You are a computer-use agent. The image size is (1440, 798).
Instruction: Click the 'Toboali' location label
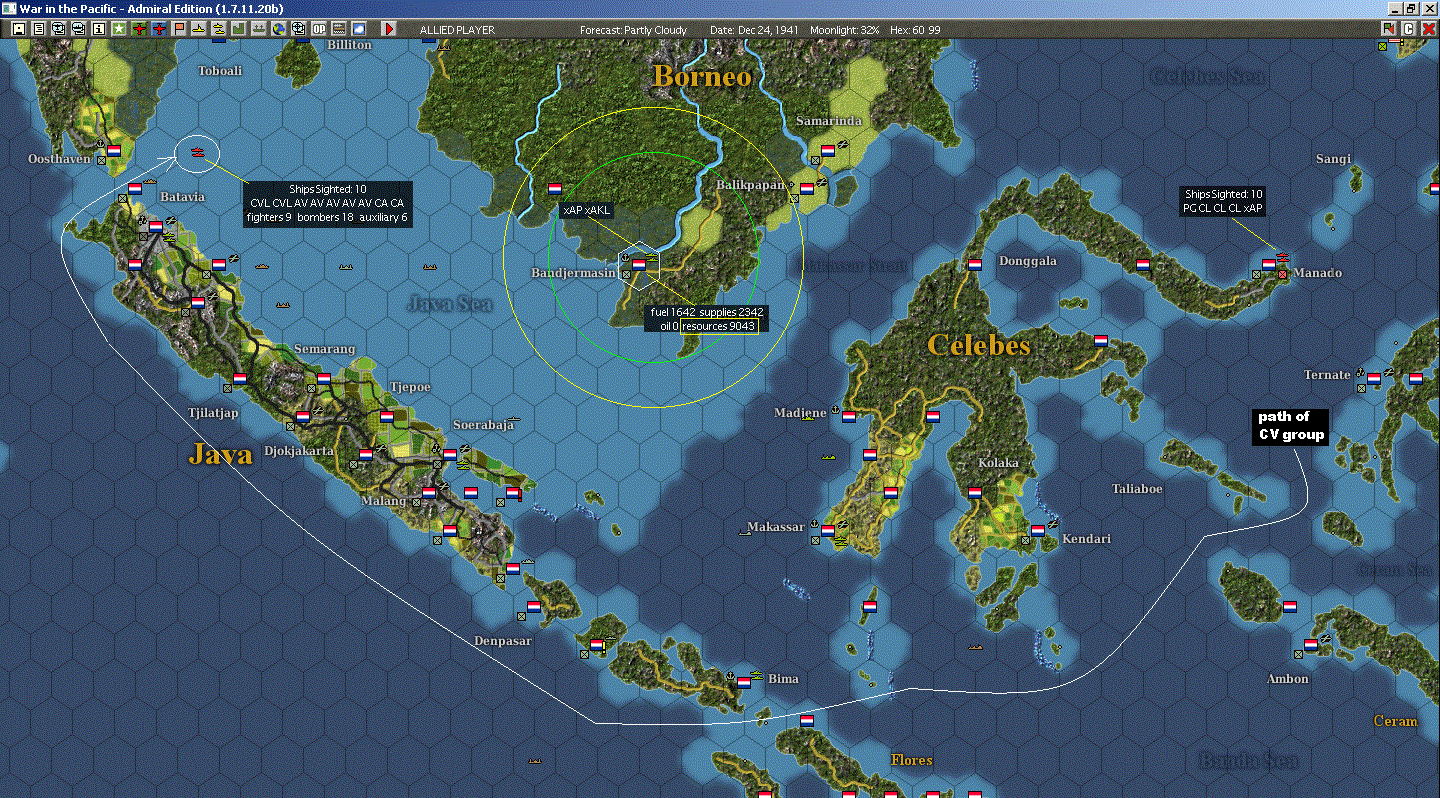click(220, 71)
